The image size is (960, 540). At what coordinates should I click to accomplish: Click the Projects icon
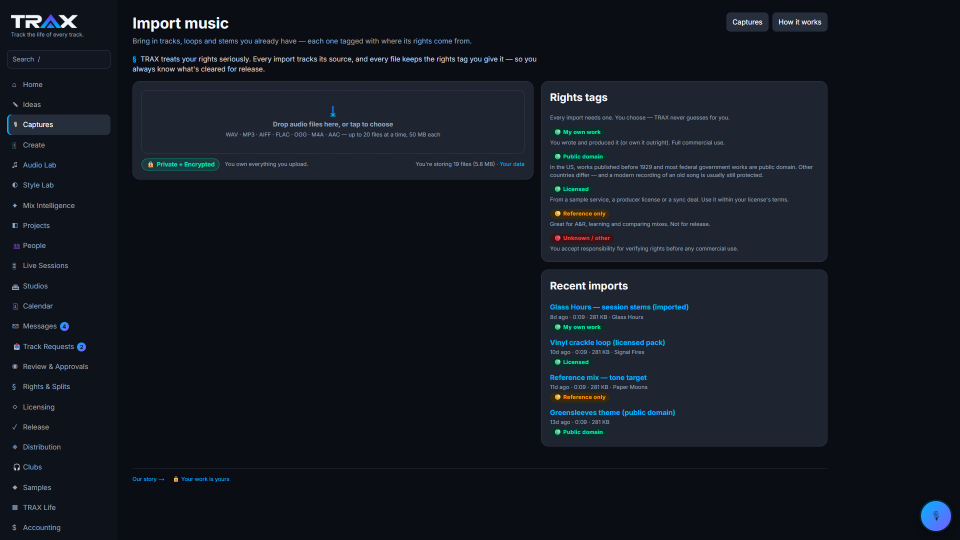click(15, 225)
